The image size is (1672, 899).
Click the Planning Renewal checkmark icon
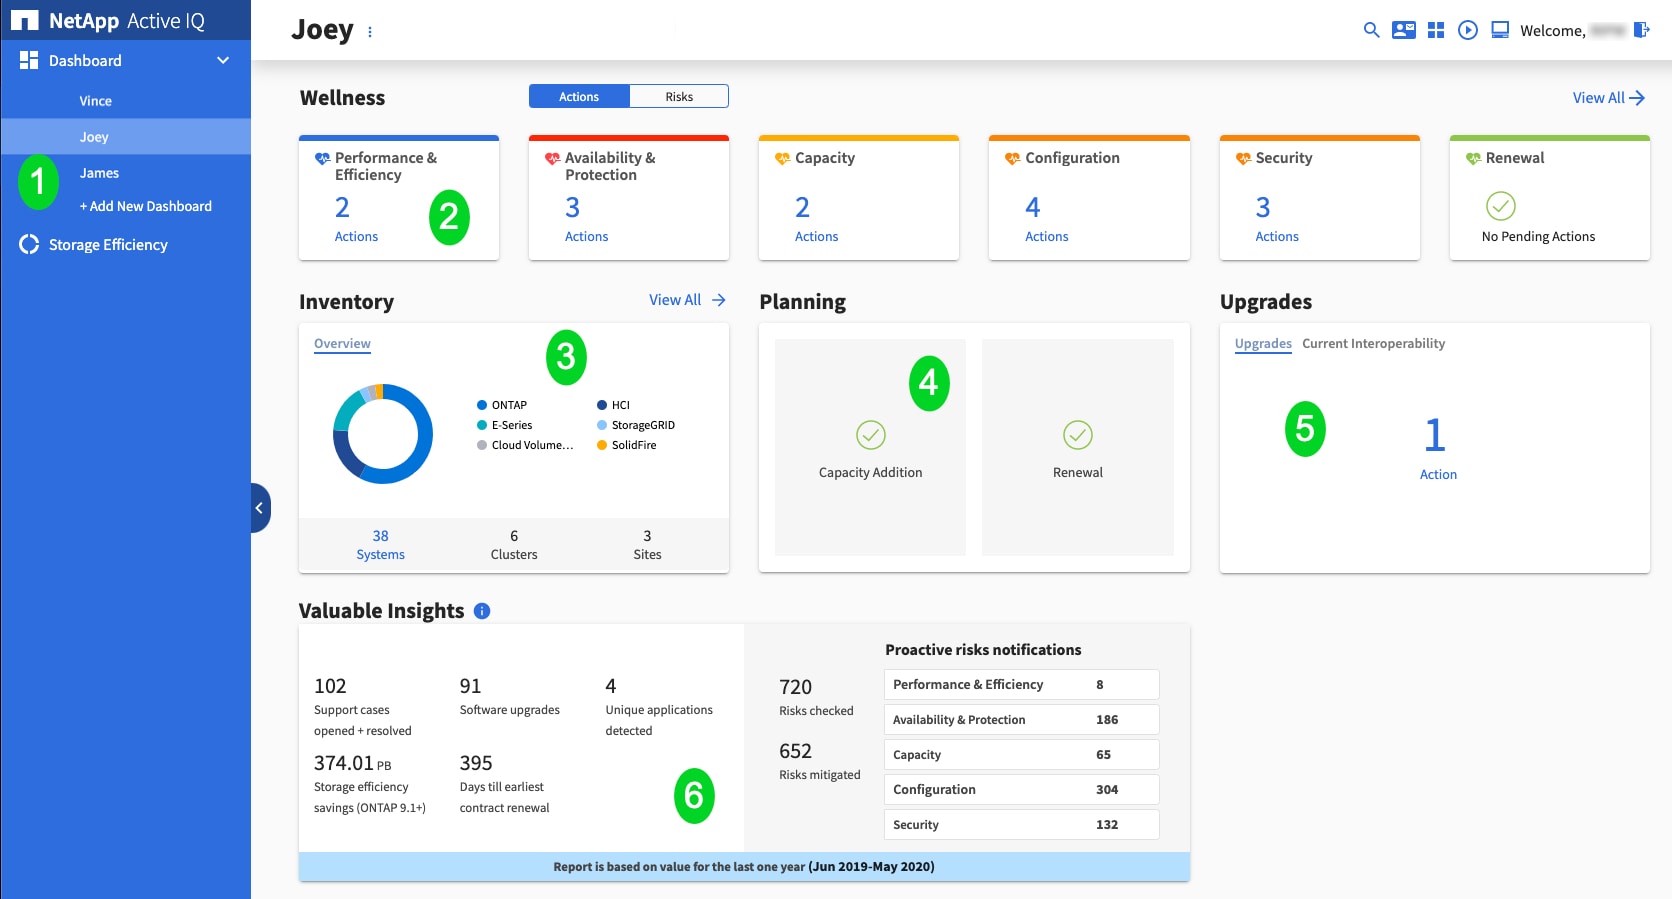coord(1078,435)
